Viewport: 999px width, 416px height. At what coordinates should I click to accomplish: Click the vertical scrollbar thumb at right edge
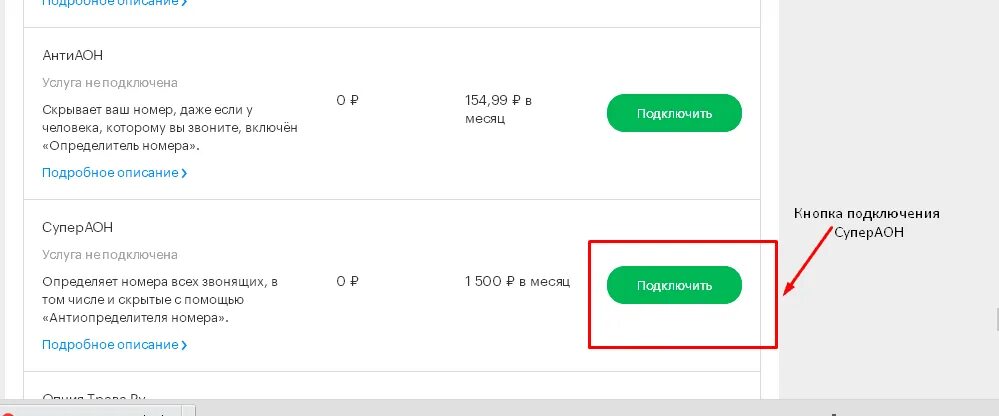(997, 317)
